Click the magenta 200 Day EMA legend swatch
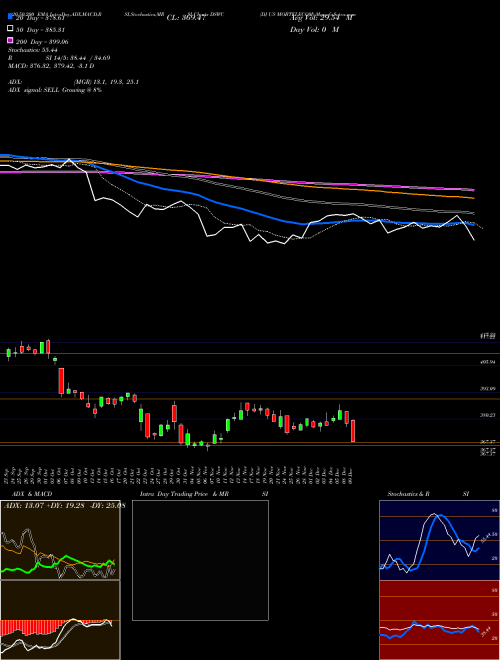 pyautogui.click(x=10, y=40)
